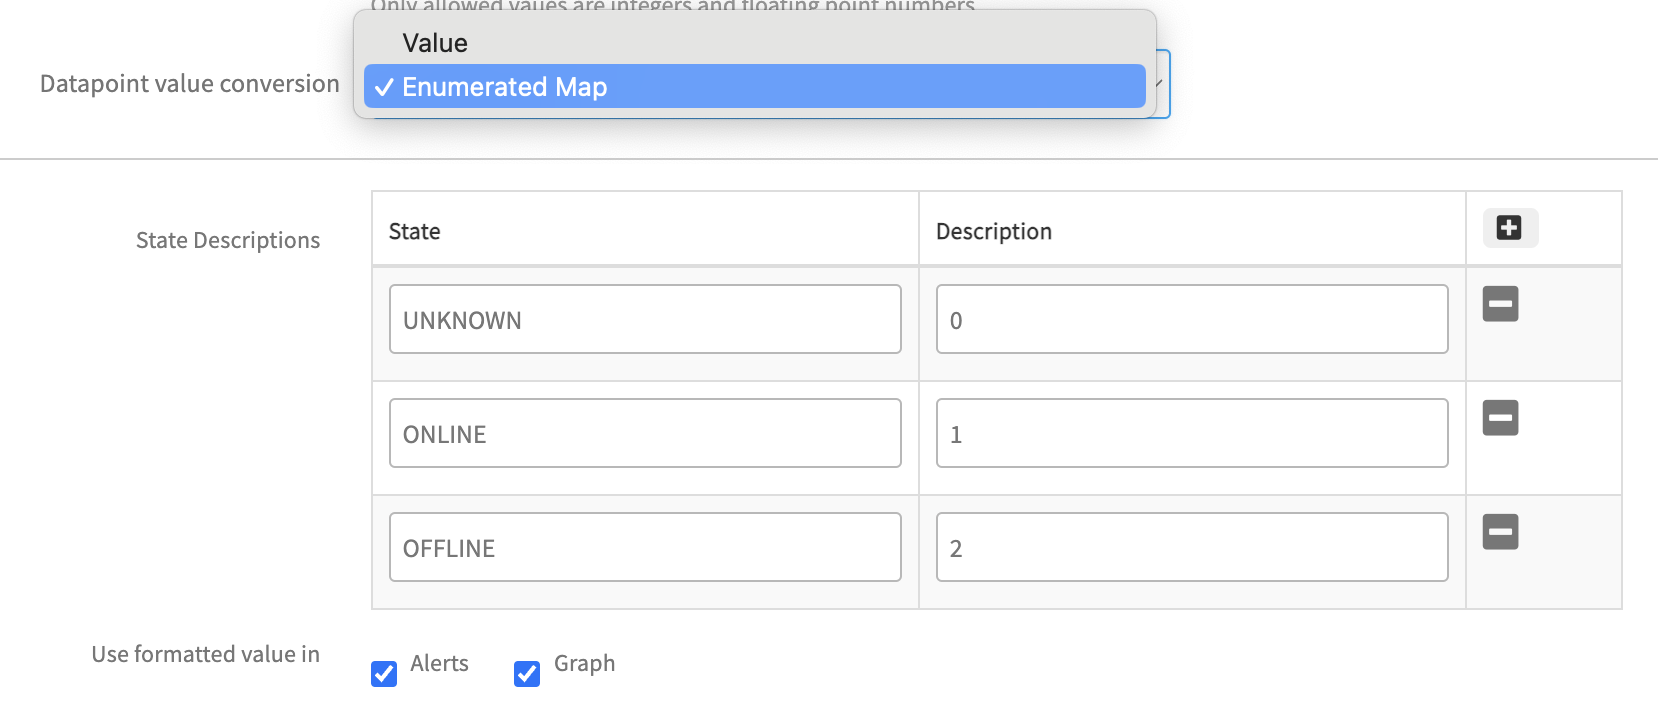Edit the description field containing 2
Image resolution: width=1658 pixels, height=708 pixels.
point(1192,548)
